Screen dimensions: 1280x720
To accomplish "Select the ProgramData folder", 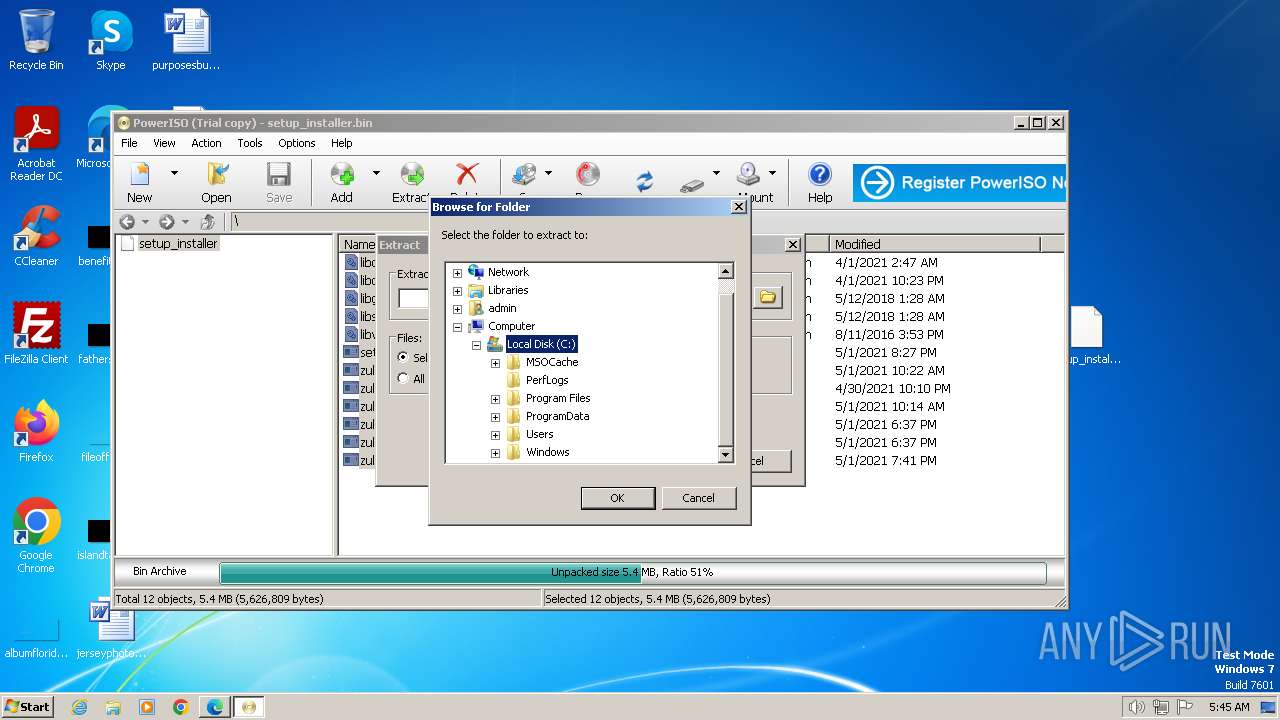I will pyautogui.click(x=557, y=416).
